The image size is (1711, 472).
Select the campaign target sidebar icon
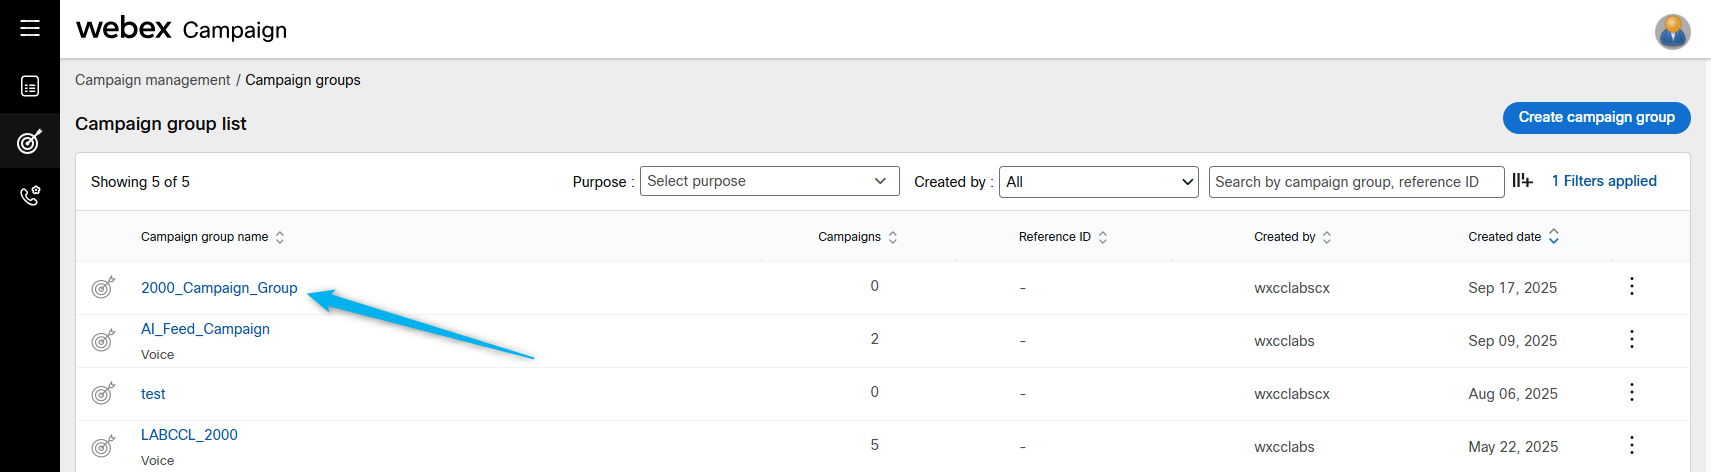[30, 141]
